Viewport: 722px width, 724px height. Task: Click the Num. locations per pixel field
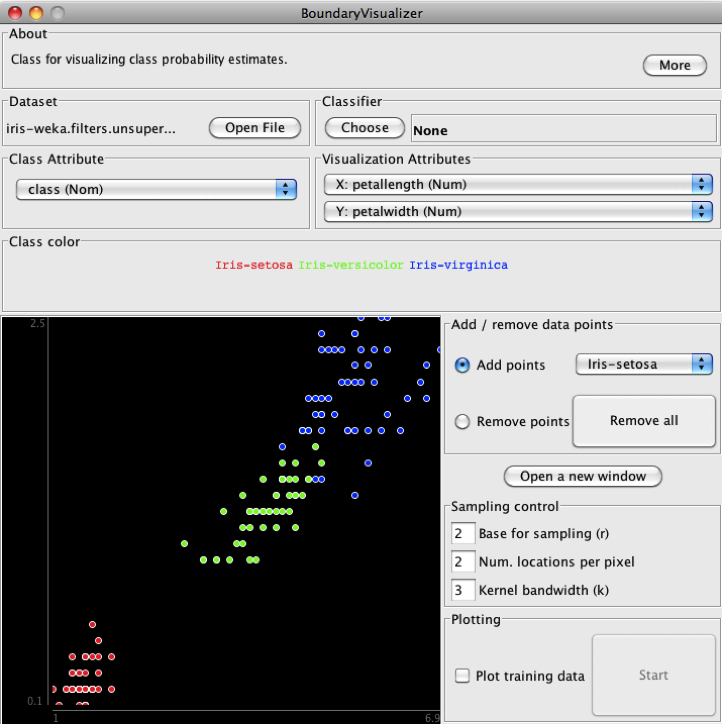(463, 562)
